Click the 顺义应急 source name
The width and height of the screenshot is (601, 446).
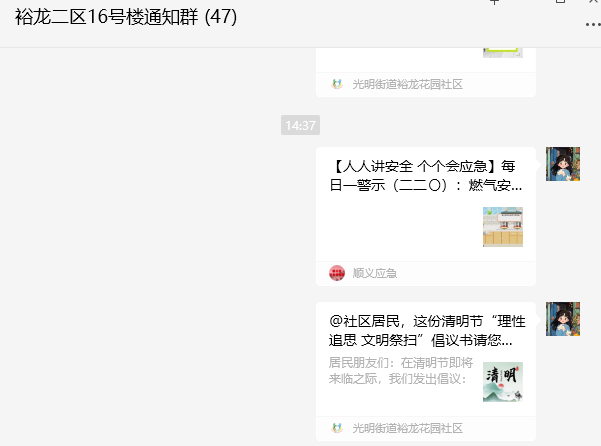pyautogui.click(x=374, y=273)
